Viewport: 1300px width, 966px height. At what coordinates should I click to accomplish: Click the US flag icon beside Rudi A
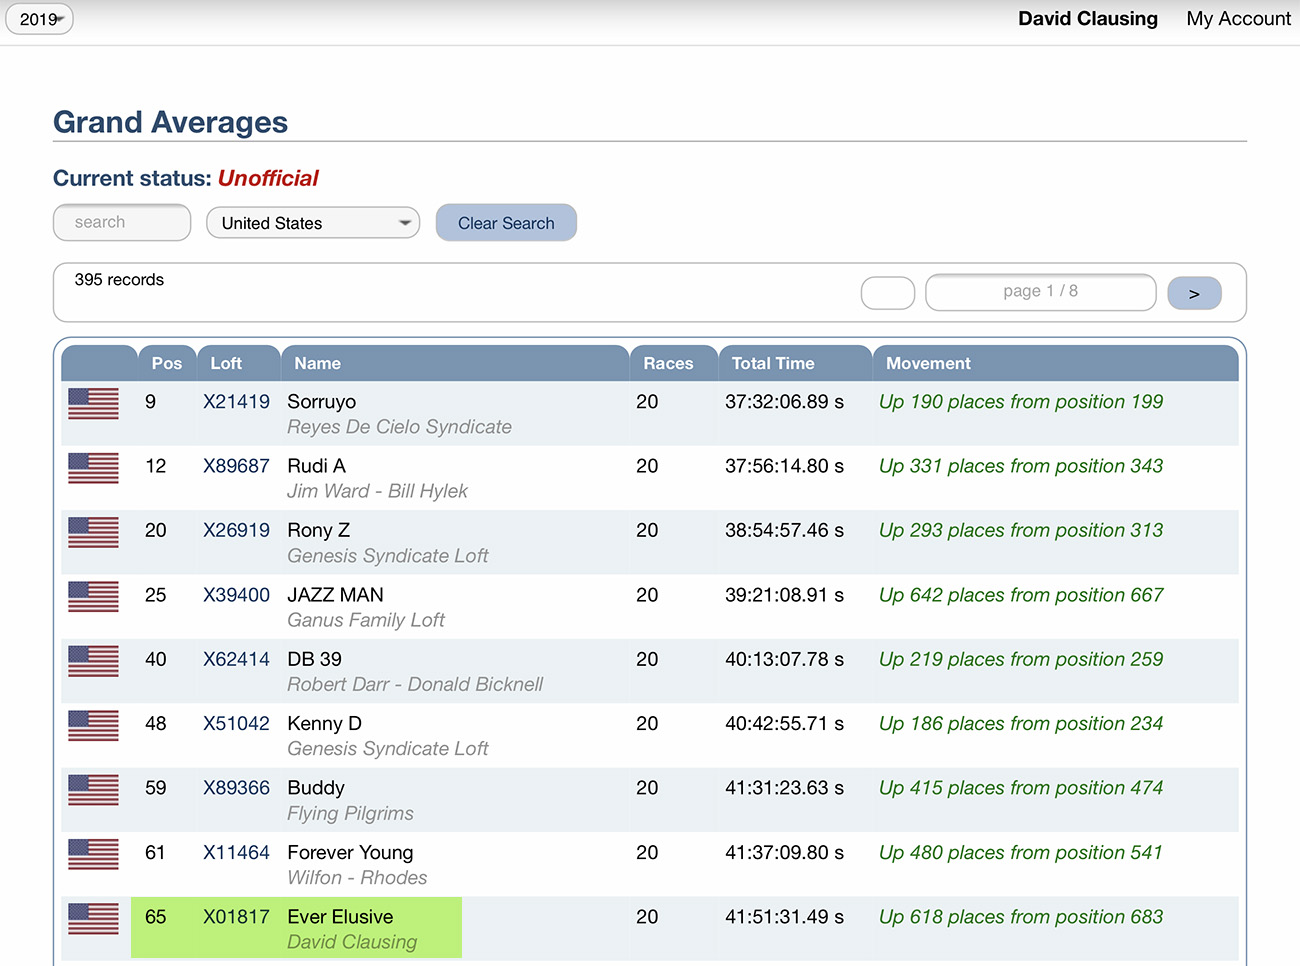(93, 468)
